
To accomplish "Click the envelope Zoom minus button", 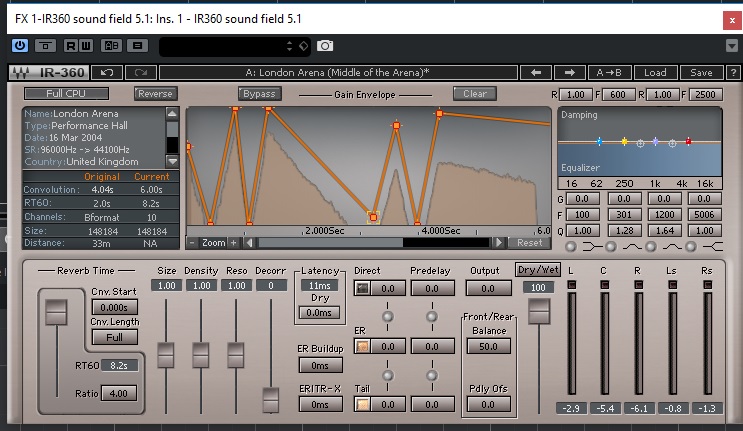I will [x=192, y=243].
